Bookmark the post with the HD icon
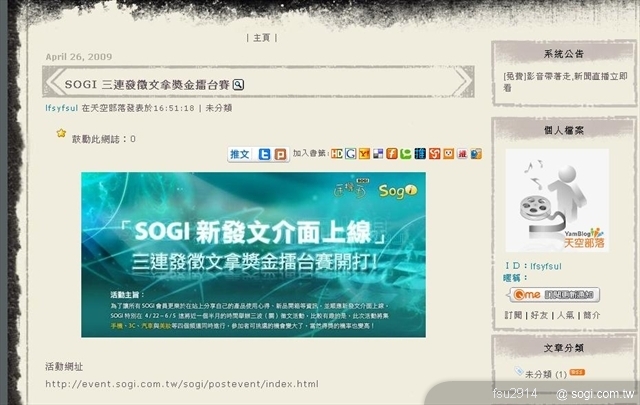Viewport: 640px width, 405px height. (x=337, y=154)
